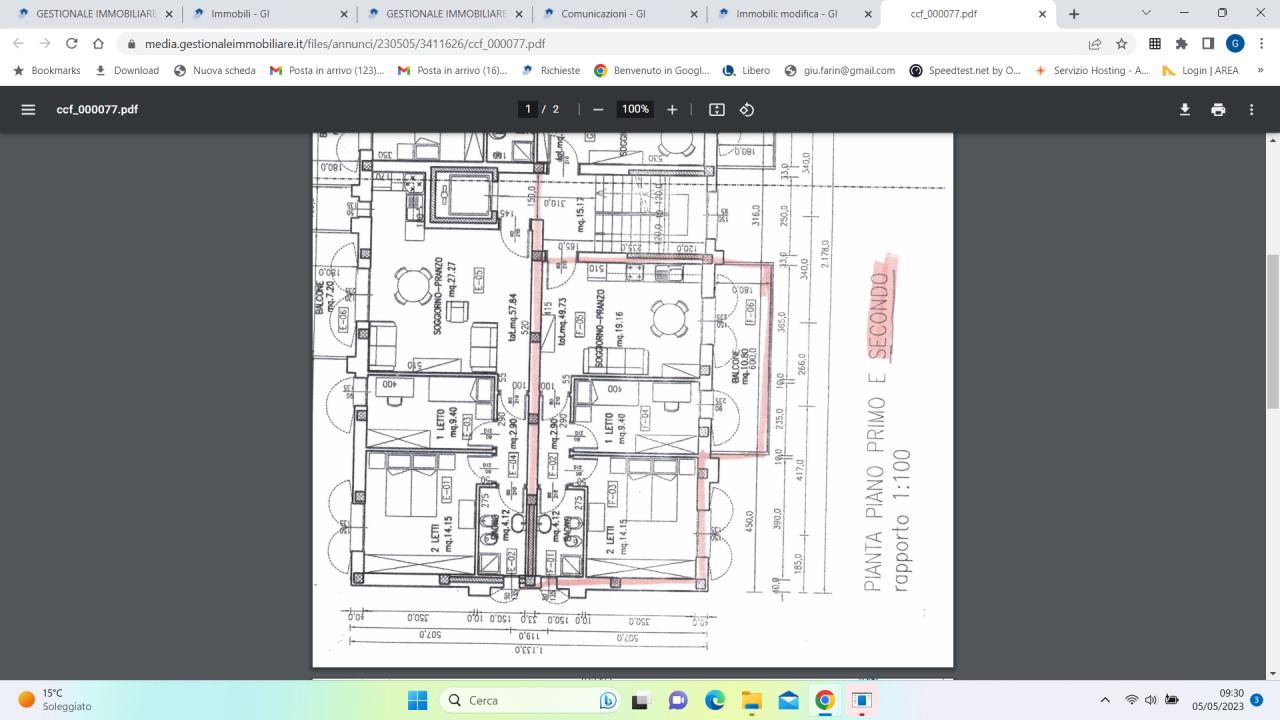Click the zoom in plus button
The width and height of the screenshot is (1280, 720).
[x=672, y=110]
